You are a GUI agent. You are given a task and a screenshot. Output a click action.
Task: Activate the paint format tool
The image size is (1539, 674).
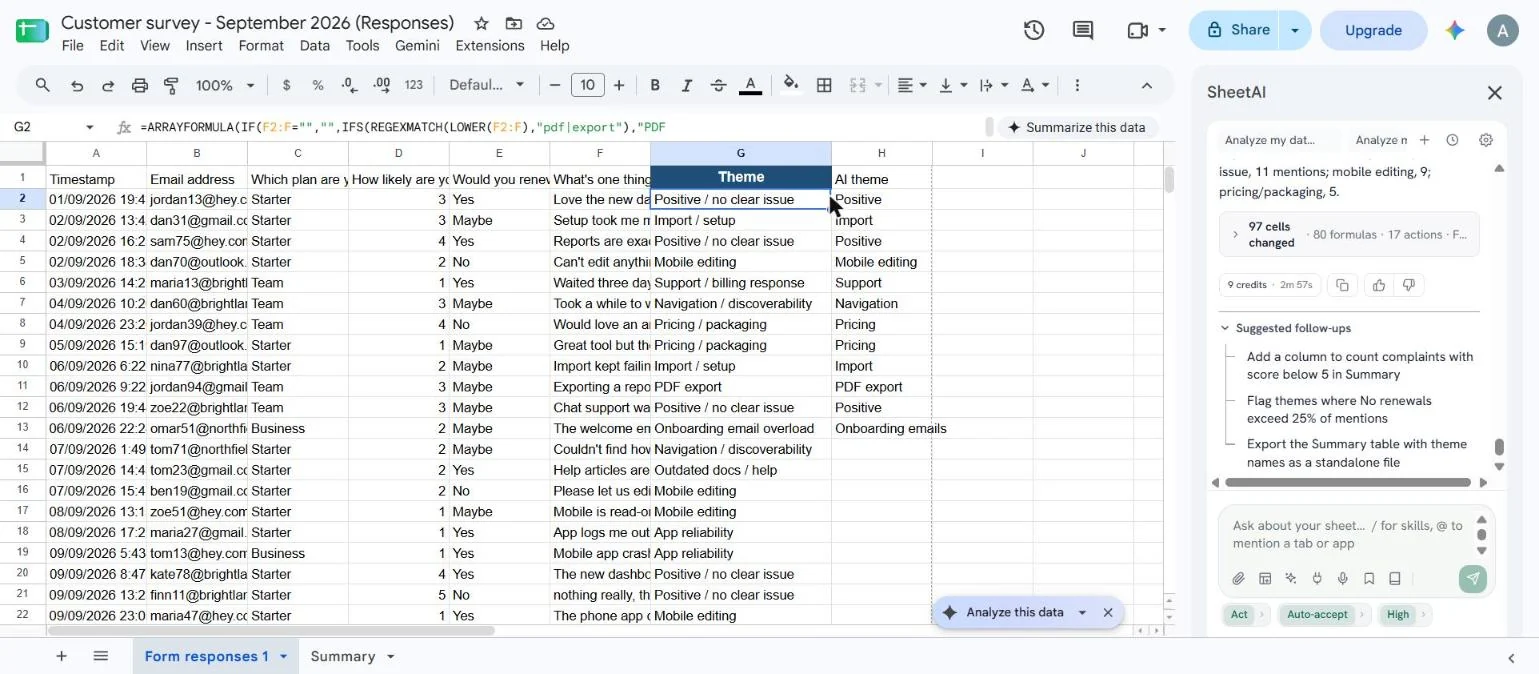[x=171, y=85]
